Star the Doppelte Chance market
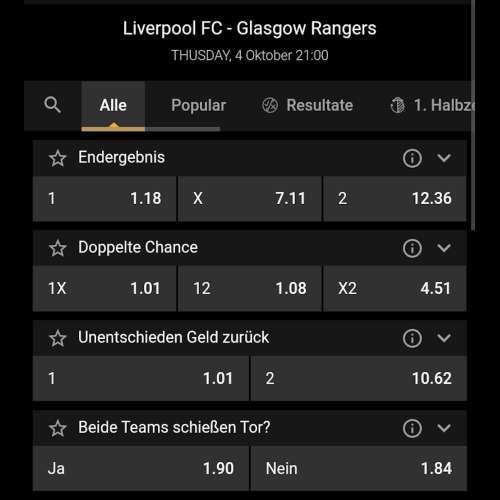 coord(58,248)
